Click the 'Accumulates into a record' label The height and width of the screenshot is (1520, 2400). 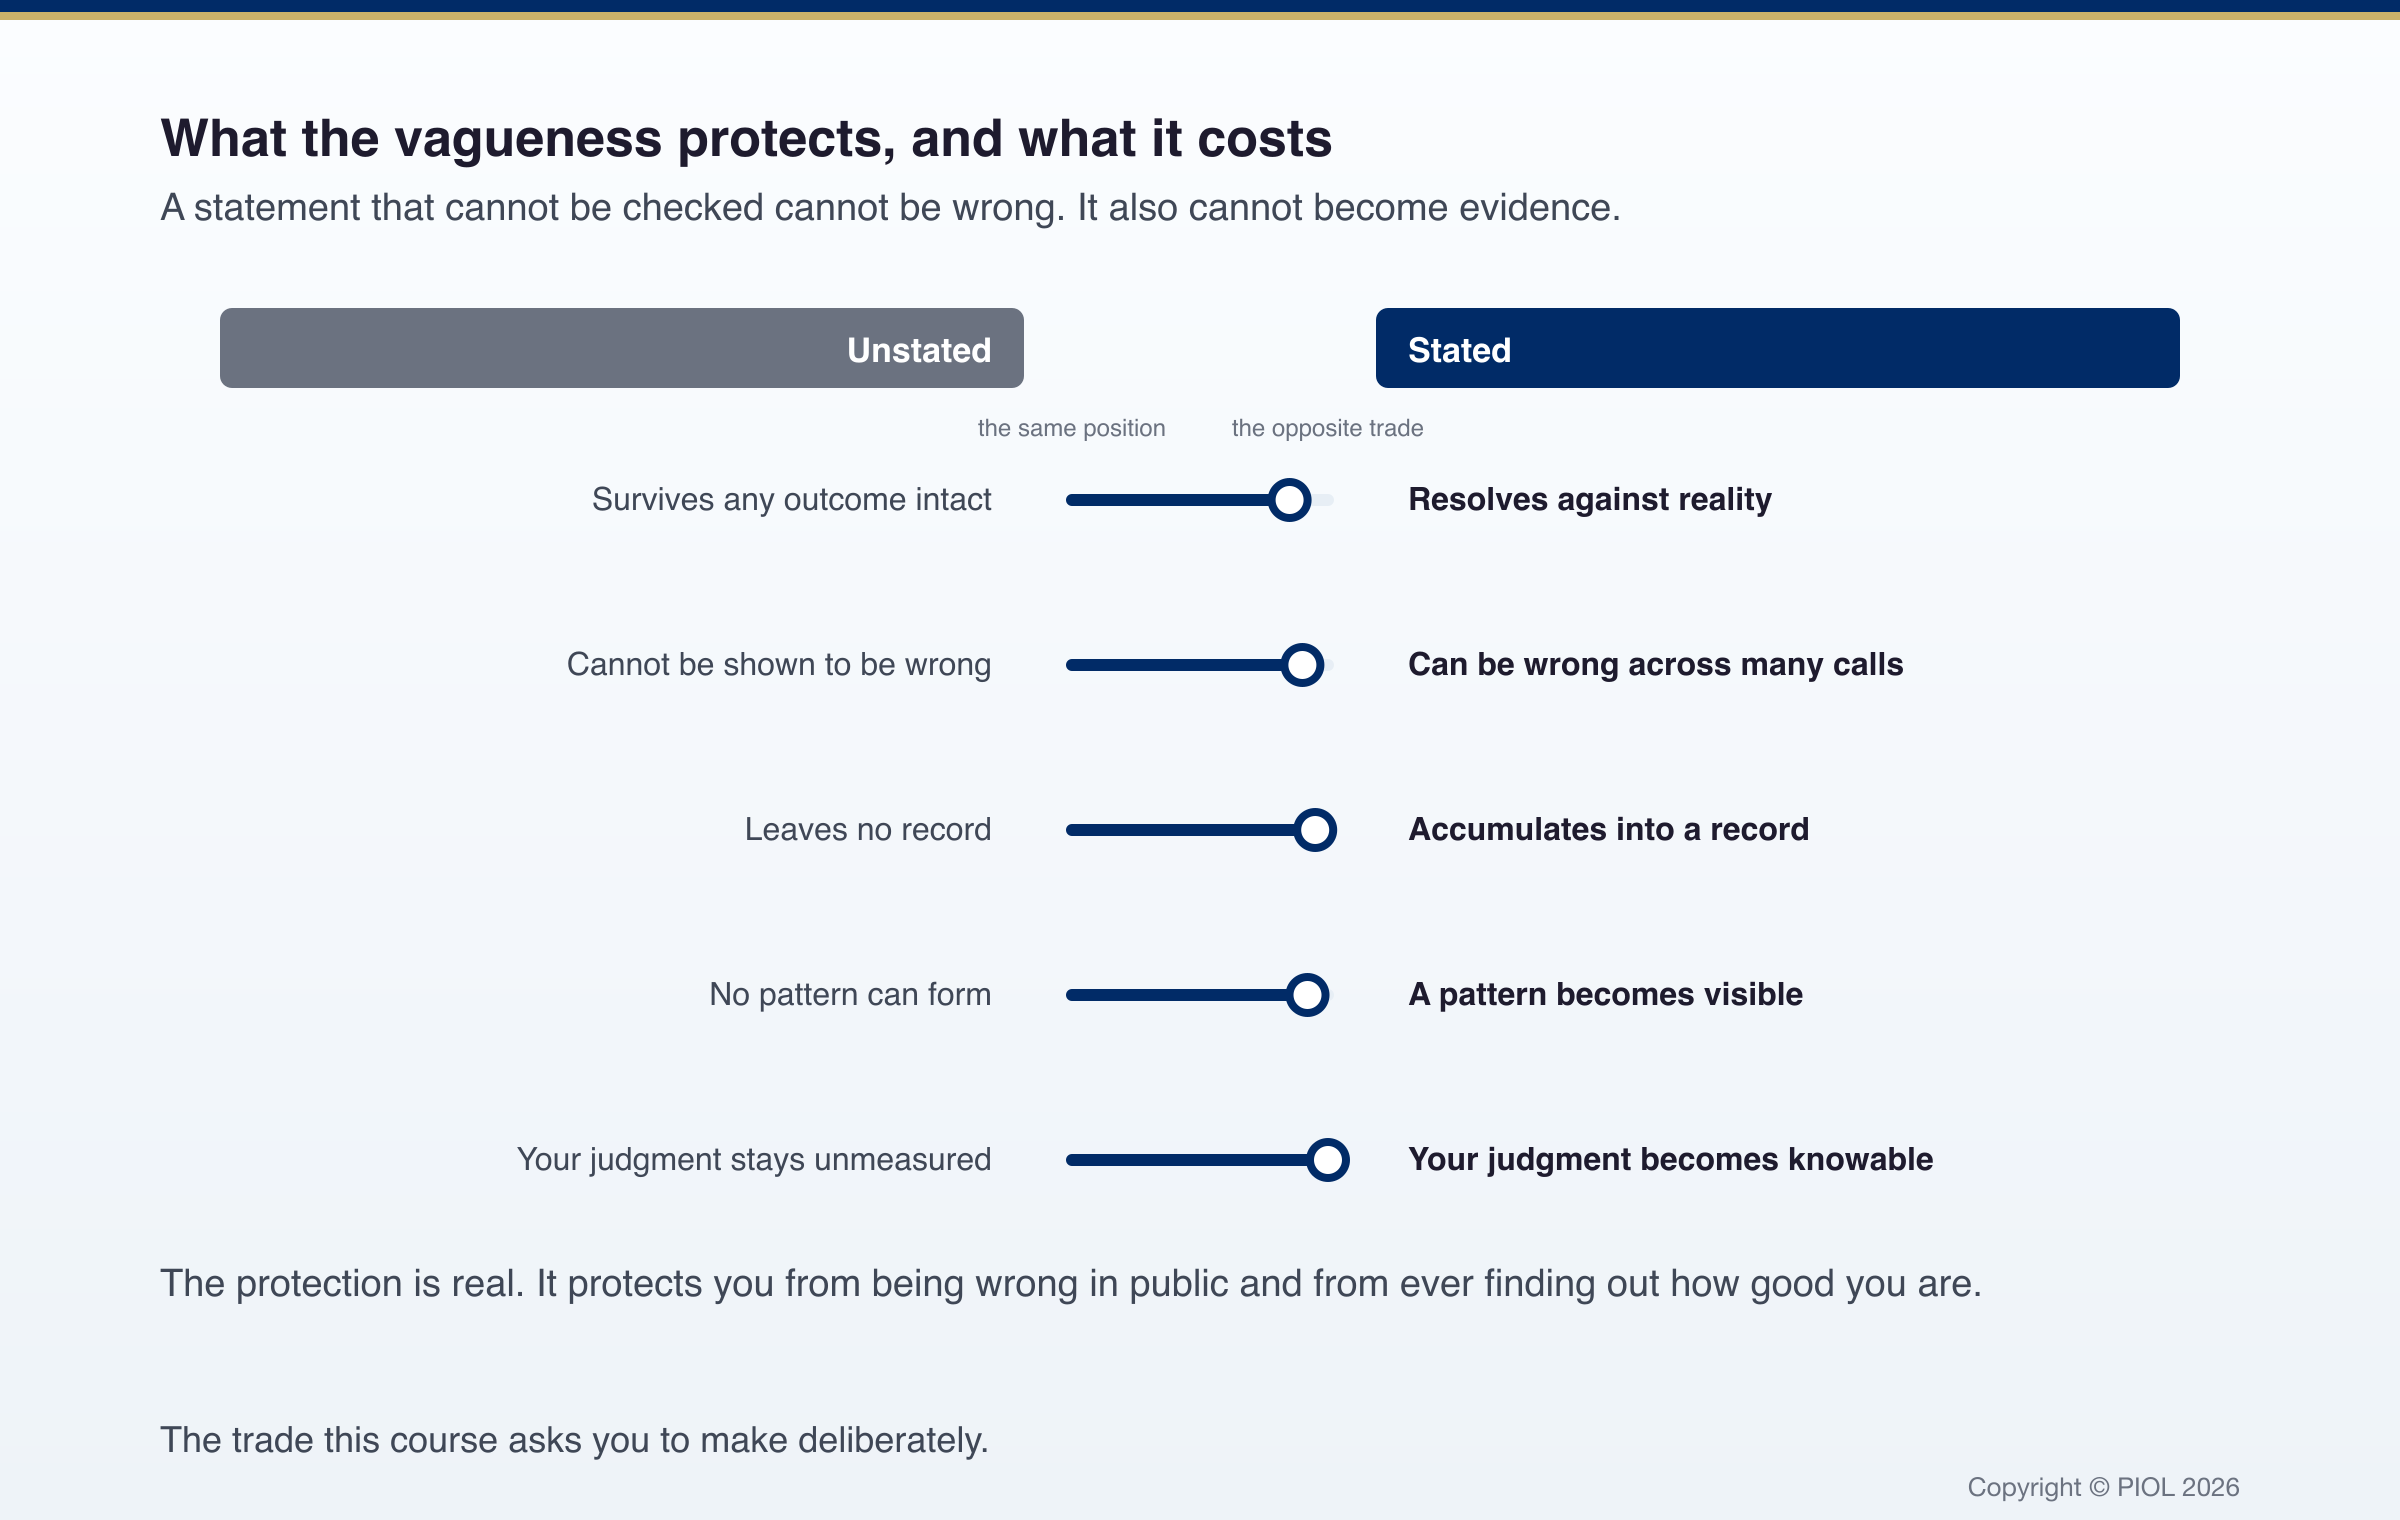click(1608, 829)
